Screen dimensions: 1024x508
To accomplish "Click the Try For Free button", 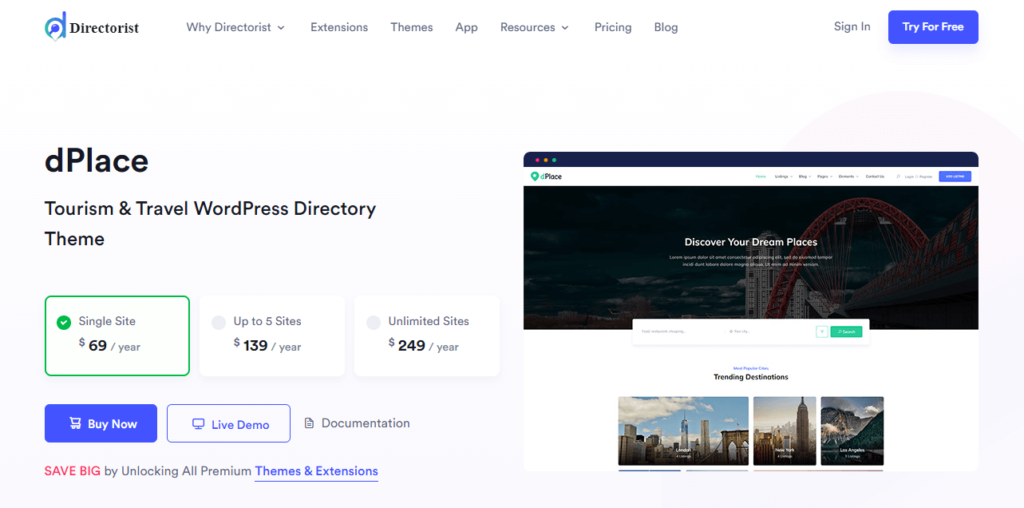I will [933, 27].
